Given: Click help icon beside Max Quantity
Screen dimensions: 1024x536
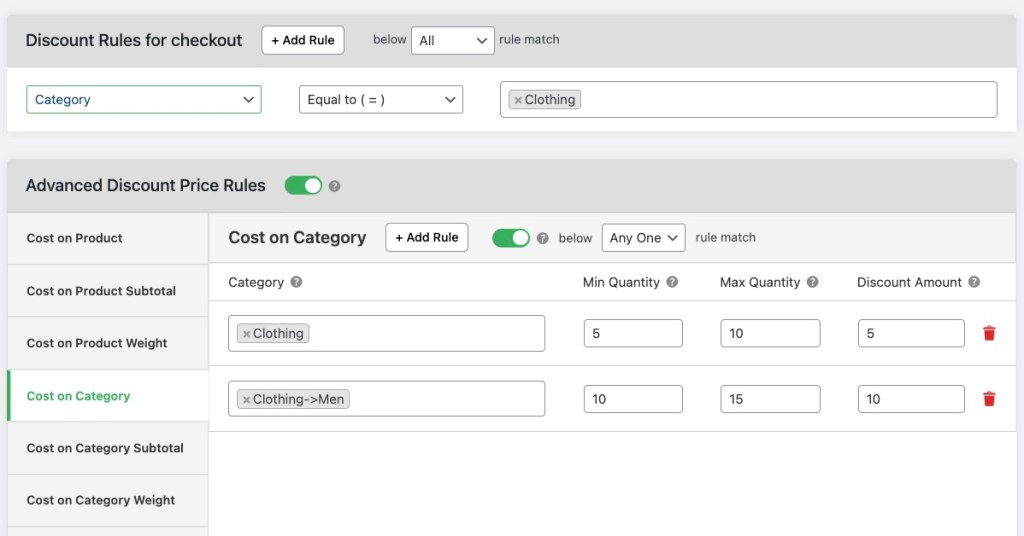Looking at the screenshot, I should 813,283.
